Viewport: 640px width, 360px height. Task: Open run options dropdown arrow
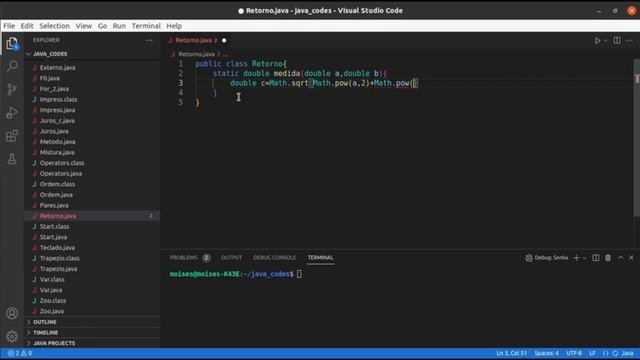point(606,40)
